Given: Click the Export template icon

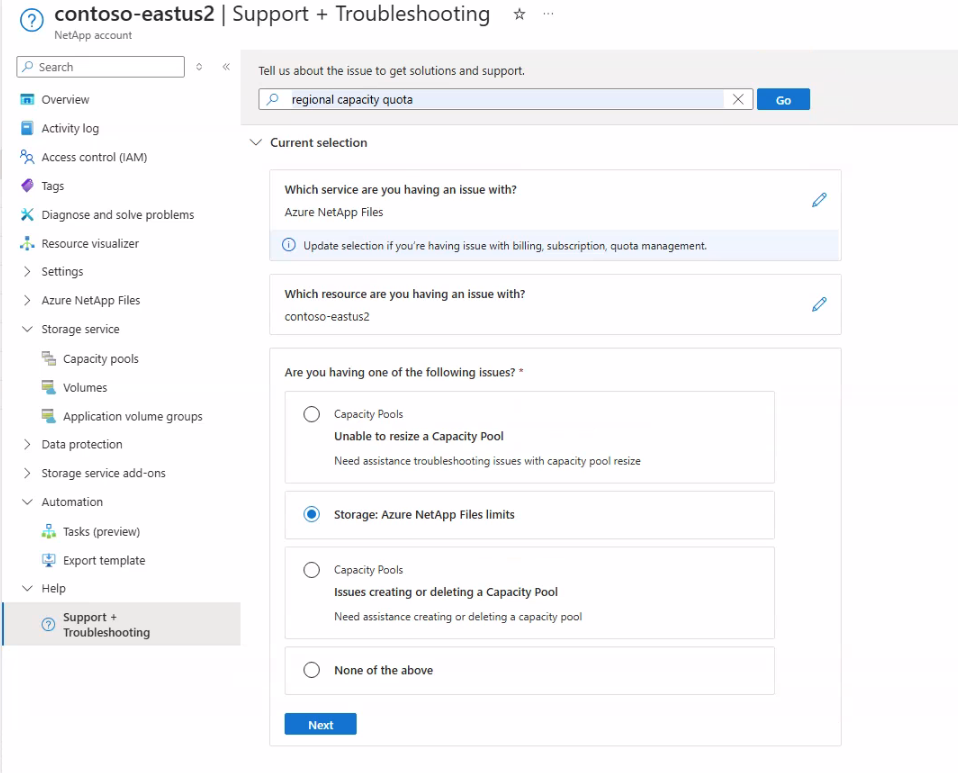Looking at the screenshot, I should click(49, 560).
